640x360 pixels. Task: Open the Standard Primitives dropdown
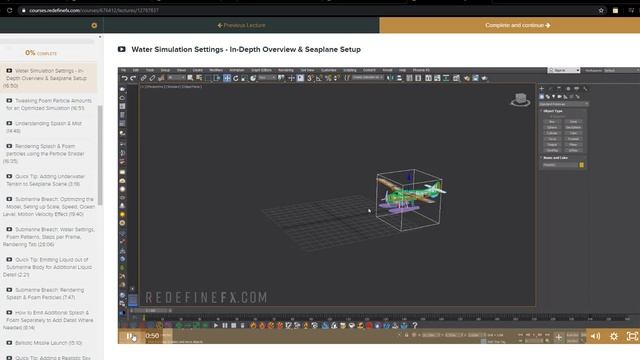click(564, 104)
